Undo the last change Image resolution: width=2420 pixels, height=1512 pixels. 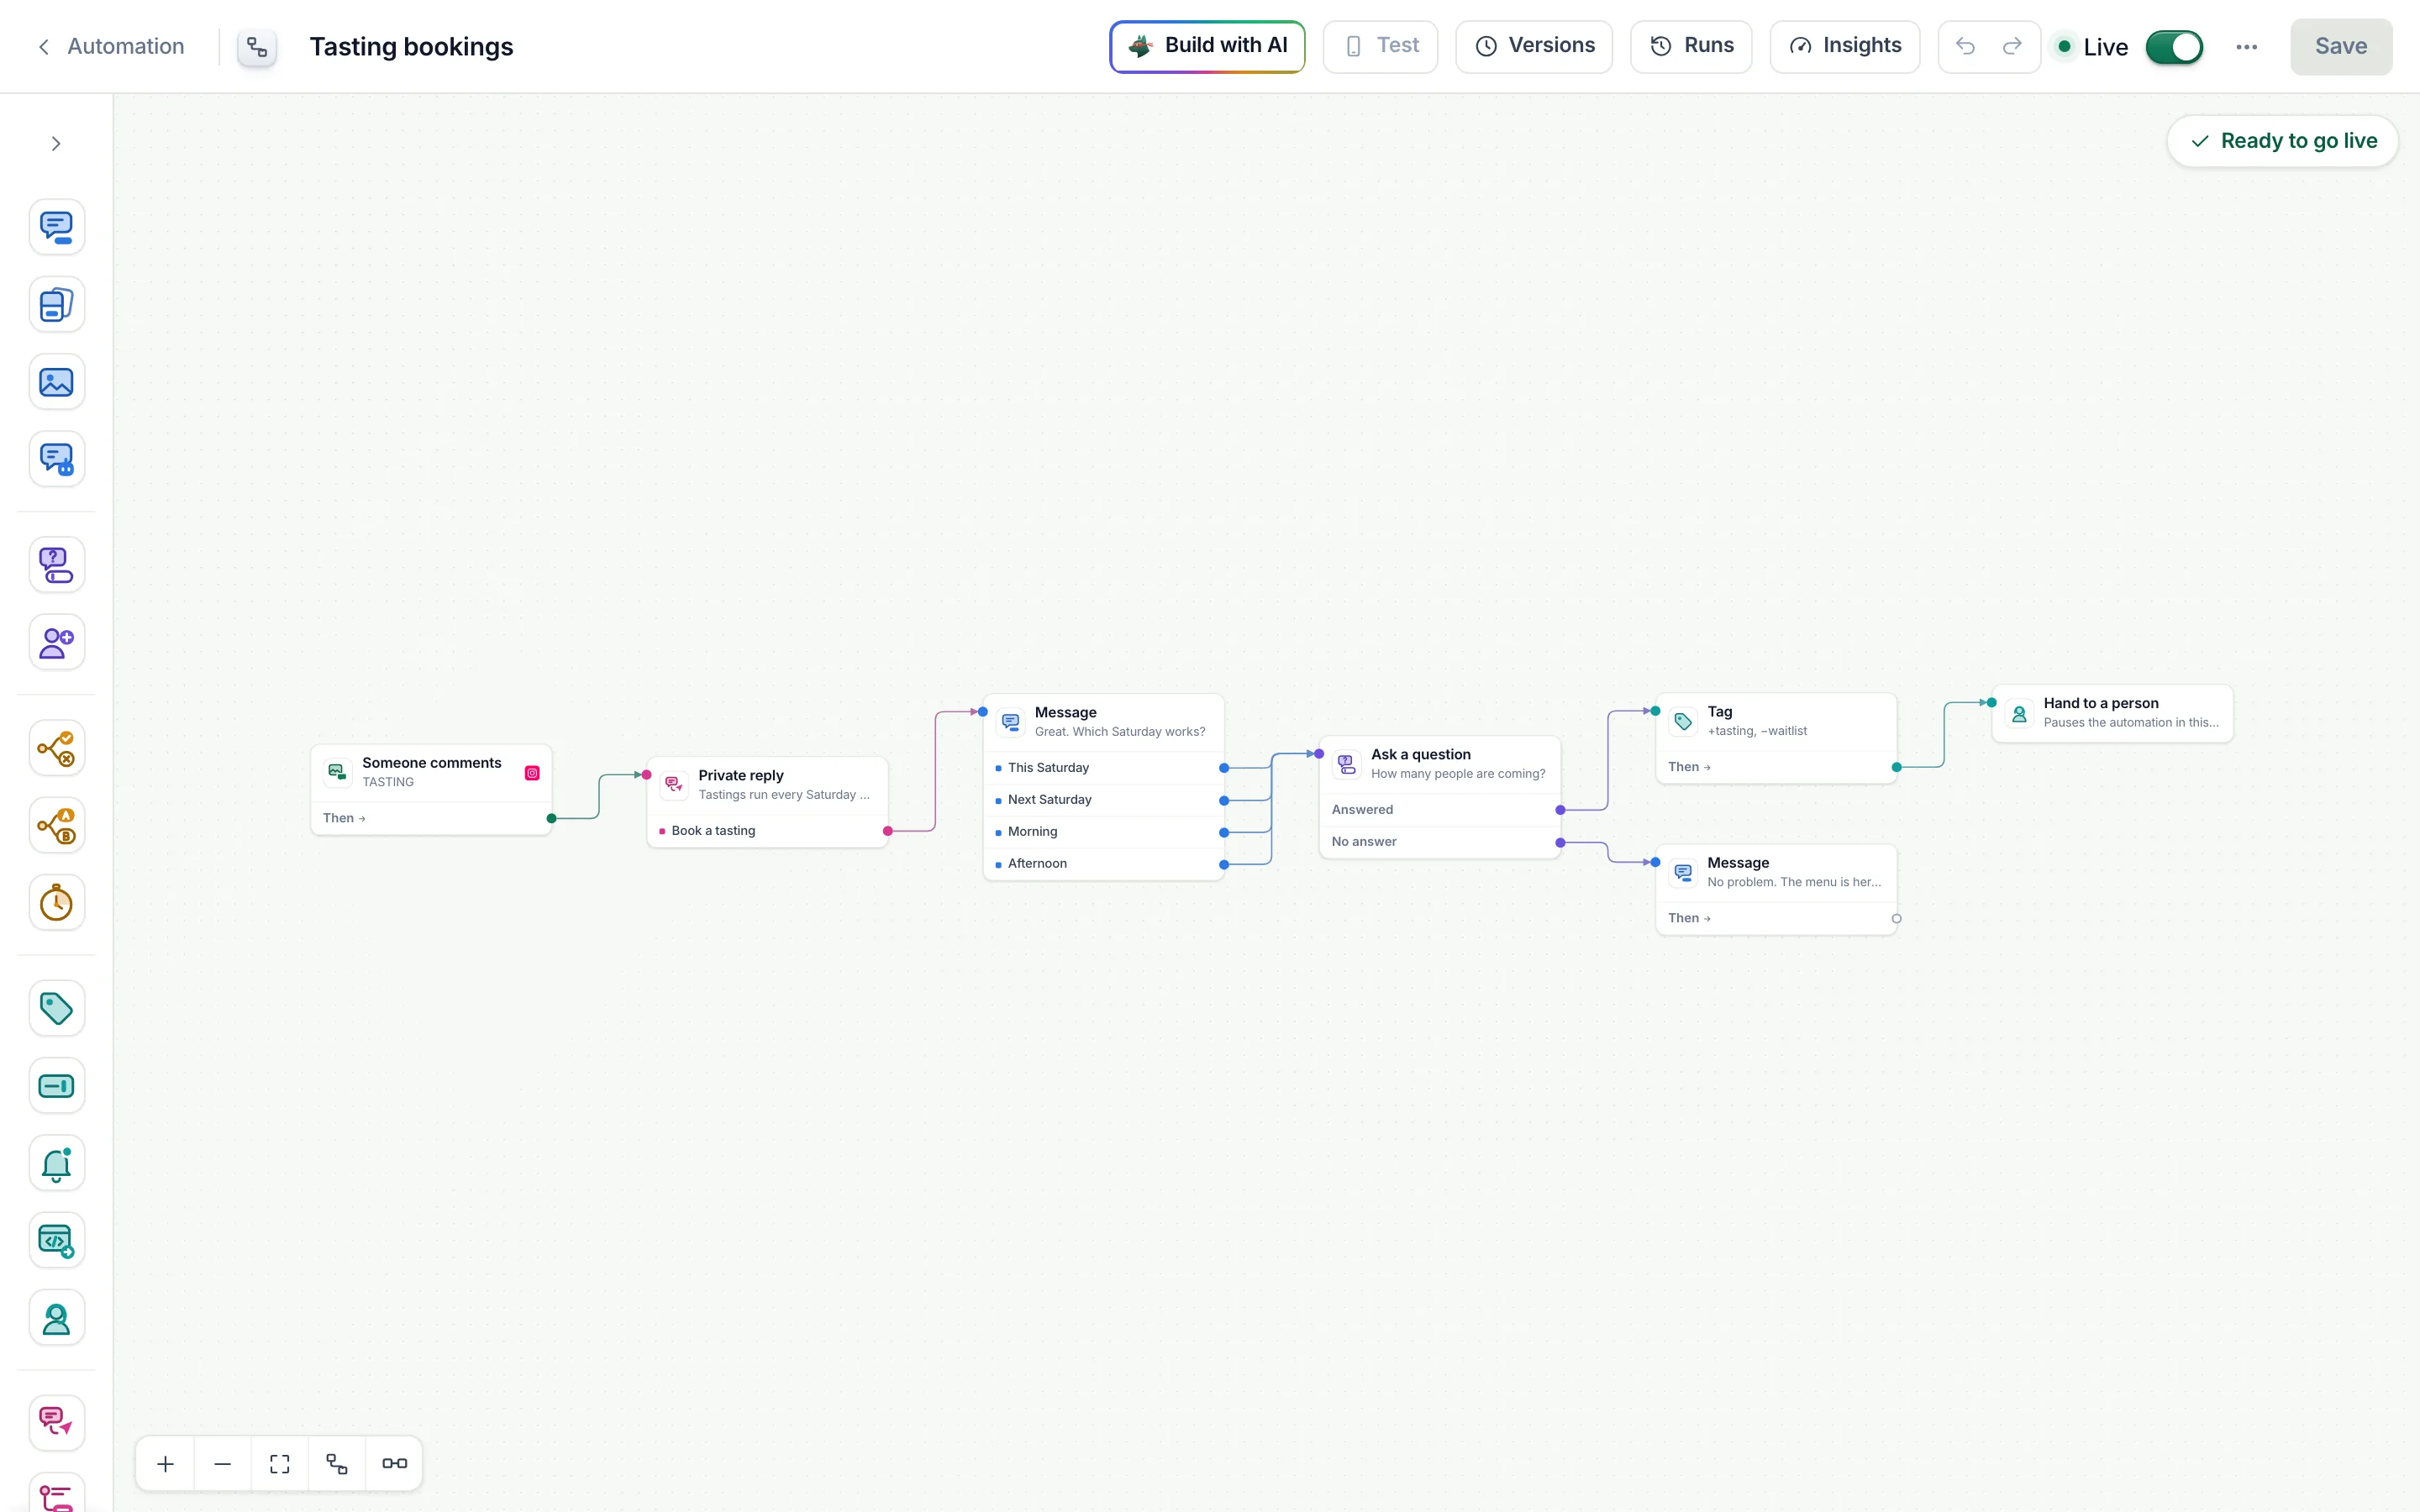coord(1965,46)
